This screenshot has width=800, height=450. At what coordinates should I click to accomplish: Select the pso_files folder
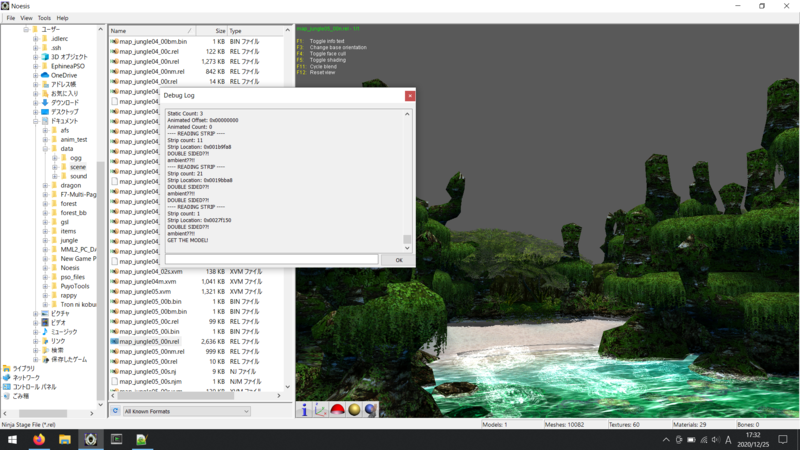(72, 277)
